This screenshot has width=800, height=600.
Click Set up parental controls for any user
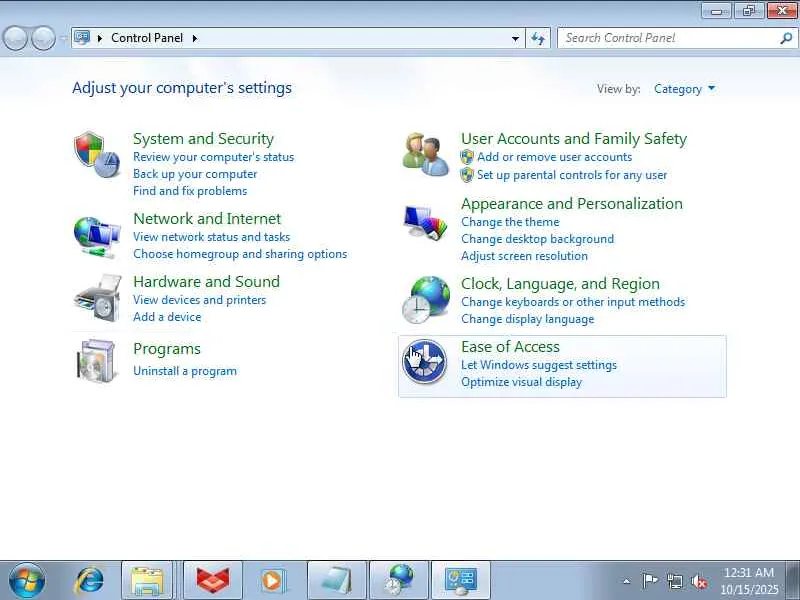[572, 175]
